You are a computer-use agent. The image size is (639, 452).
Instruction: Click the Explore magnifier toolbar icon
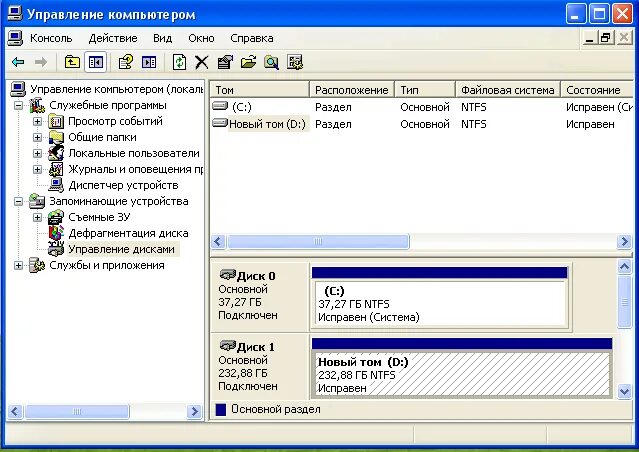point(271,62)
